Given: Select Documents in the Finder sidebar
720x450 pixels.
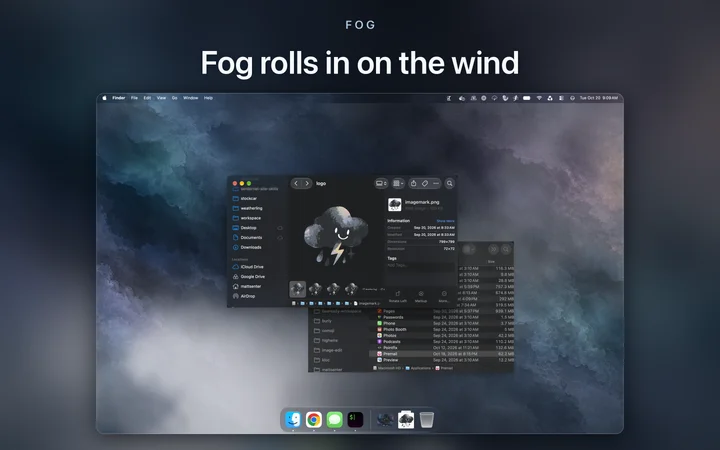Looking at the screenshot, I should pyautogui.click(x=248, y=237).
